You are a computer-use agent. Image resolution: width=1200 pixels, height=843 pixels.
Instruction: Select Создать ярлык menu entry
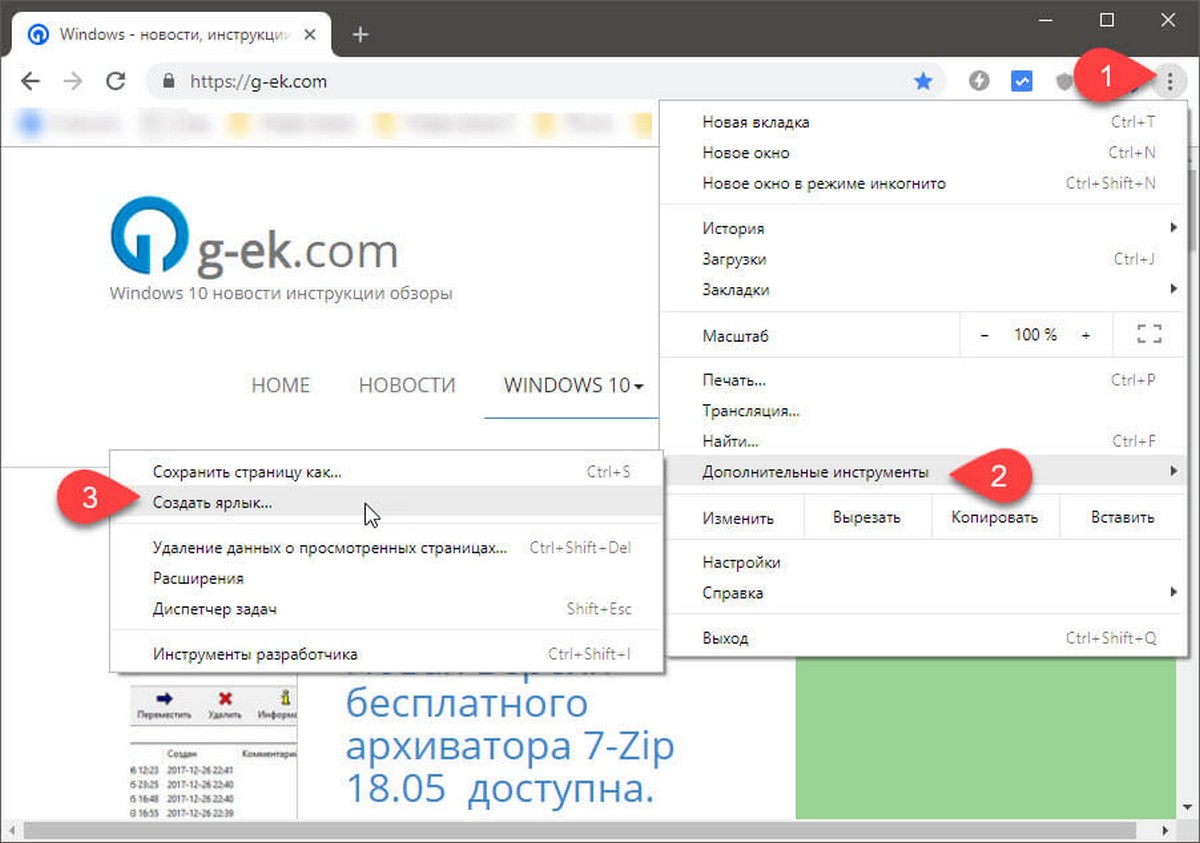pyautogui.click(x=213, y=503)
